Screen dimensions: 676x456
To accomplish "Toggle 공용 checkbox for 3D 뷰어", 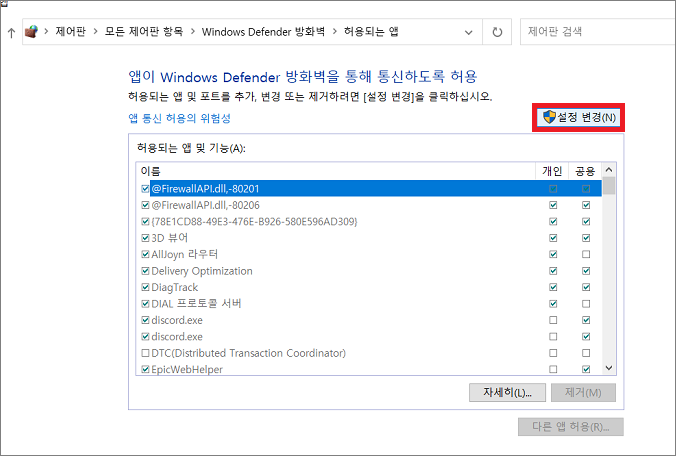I will click(x=586, y=238).
